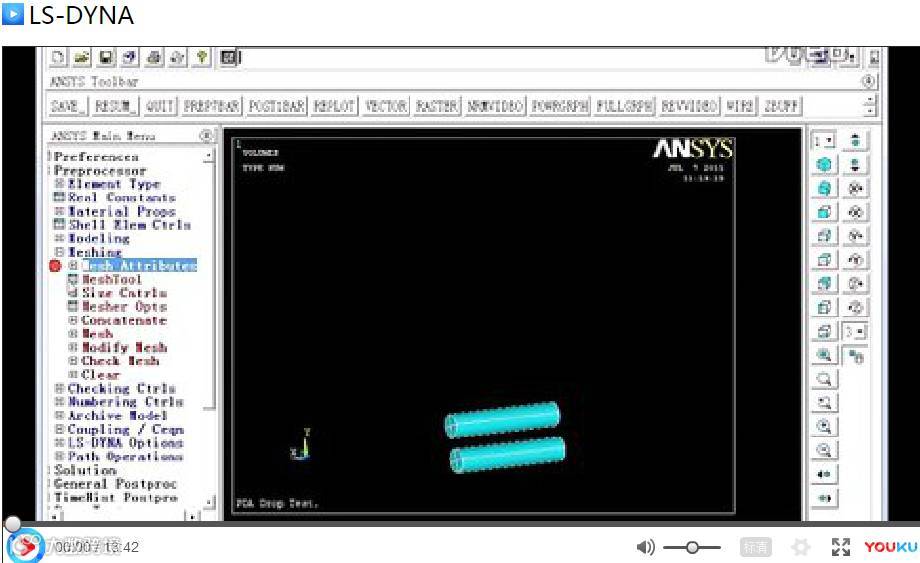Image resolution: width=920 pixels, height=563 pixels.
Task: Click the ZBUFF toolbar button
Action: [x=780, y=106]
